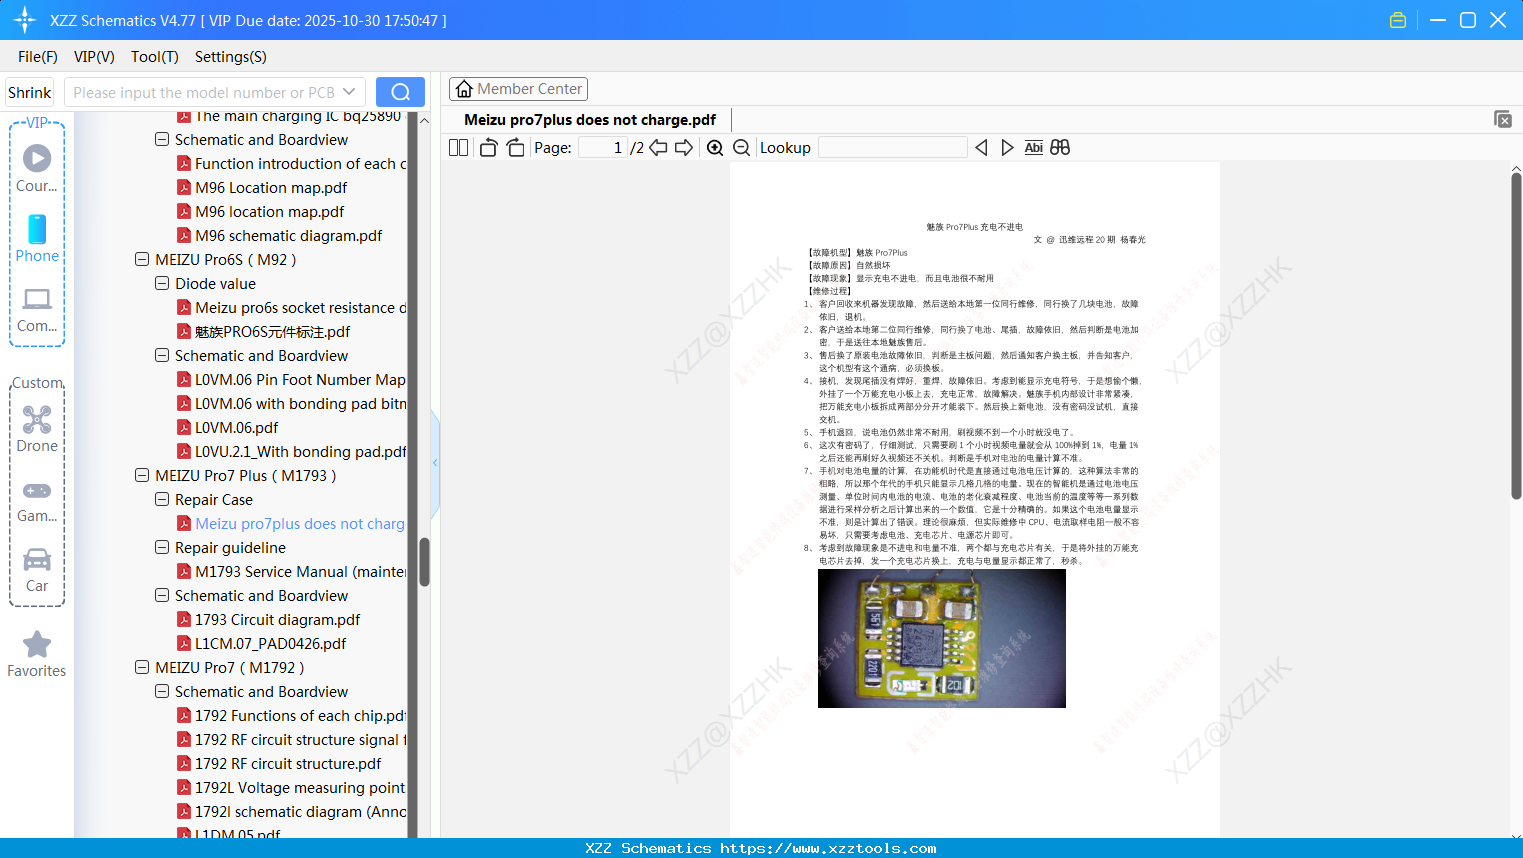1523x858 pixels.
Task: Zoom out the PDF view
Action: 742,148
